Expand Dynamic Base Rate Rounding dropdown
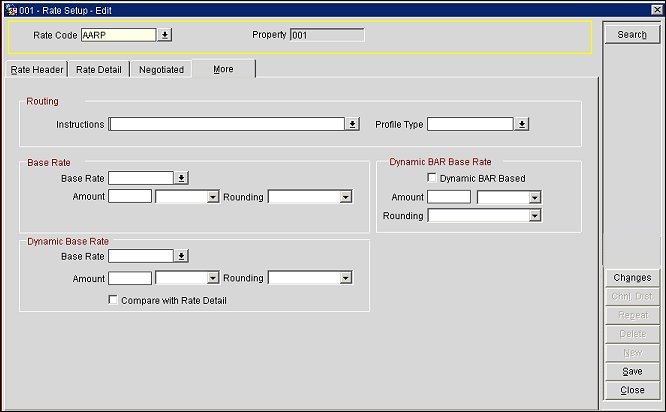 345,279
